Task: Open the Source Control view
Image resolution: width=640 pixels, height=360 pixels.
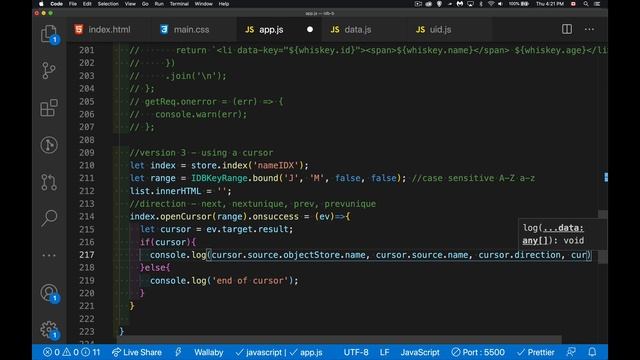Action: point(49,71)
